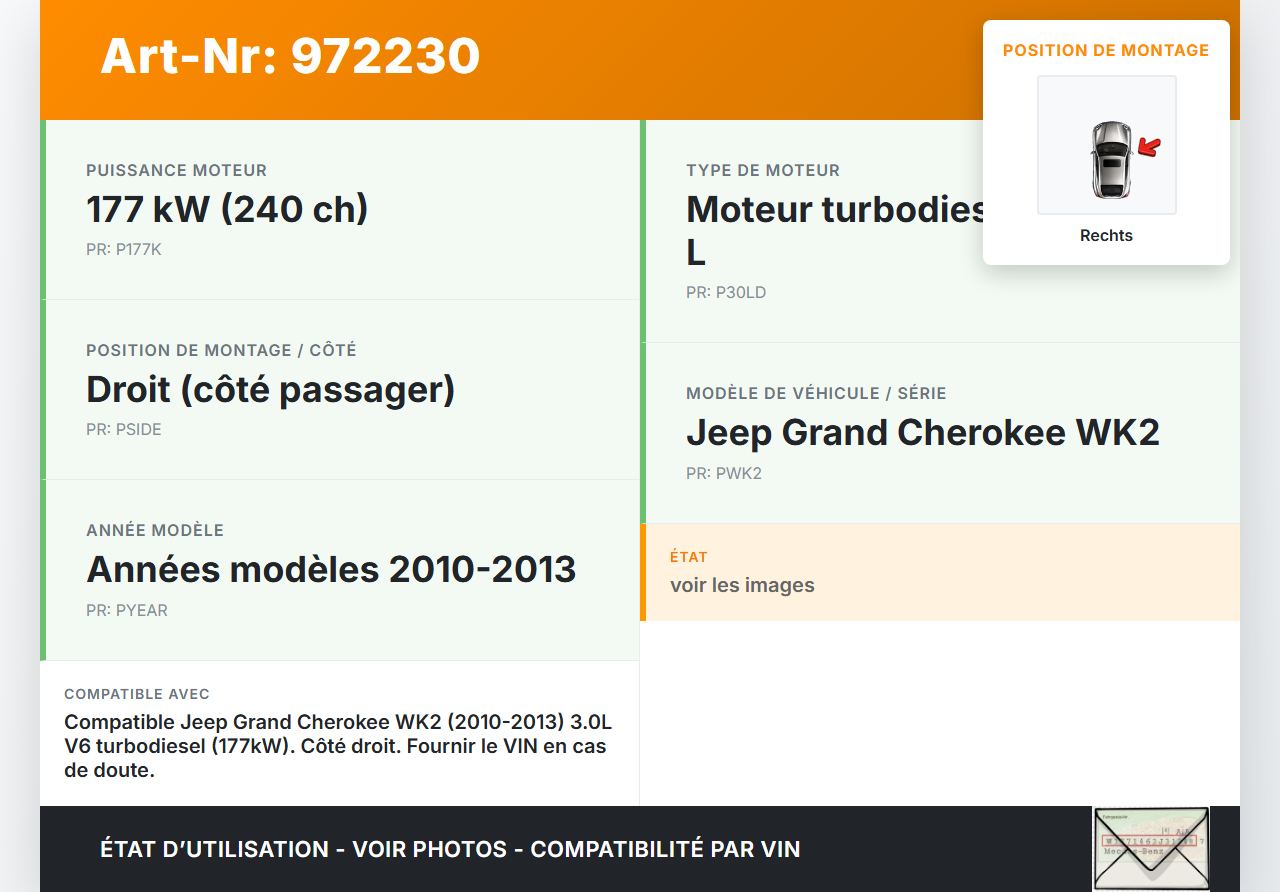Select the '177 kW (240 ch)' value

coord(227,209)
